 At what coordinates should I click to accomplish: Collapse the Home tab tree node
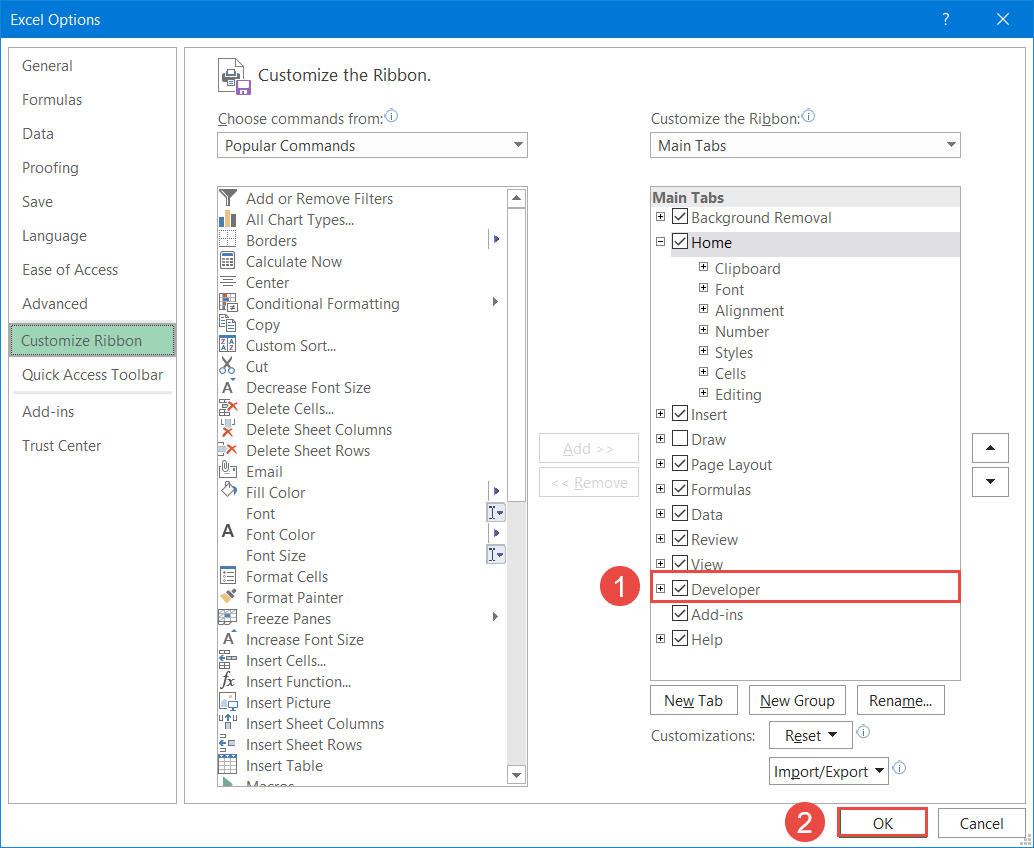click(660, 242)
